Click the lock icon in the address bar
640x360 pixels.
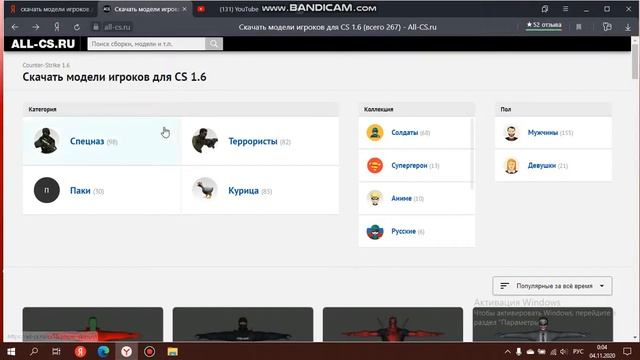(x=96, y=27)
